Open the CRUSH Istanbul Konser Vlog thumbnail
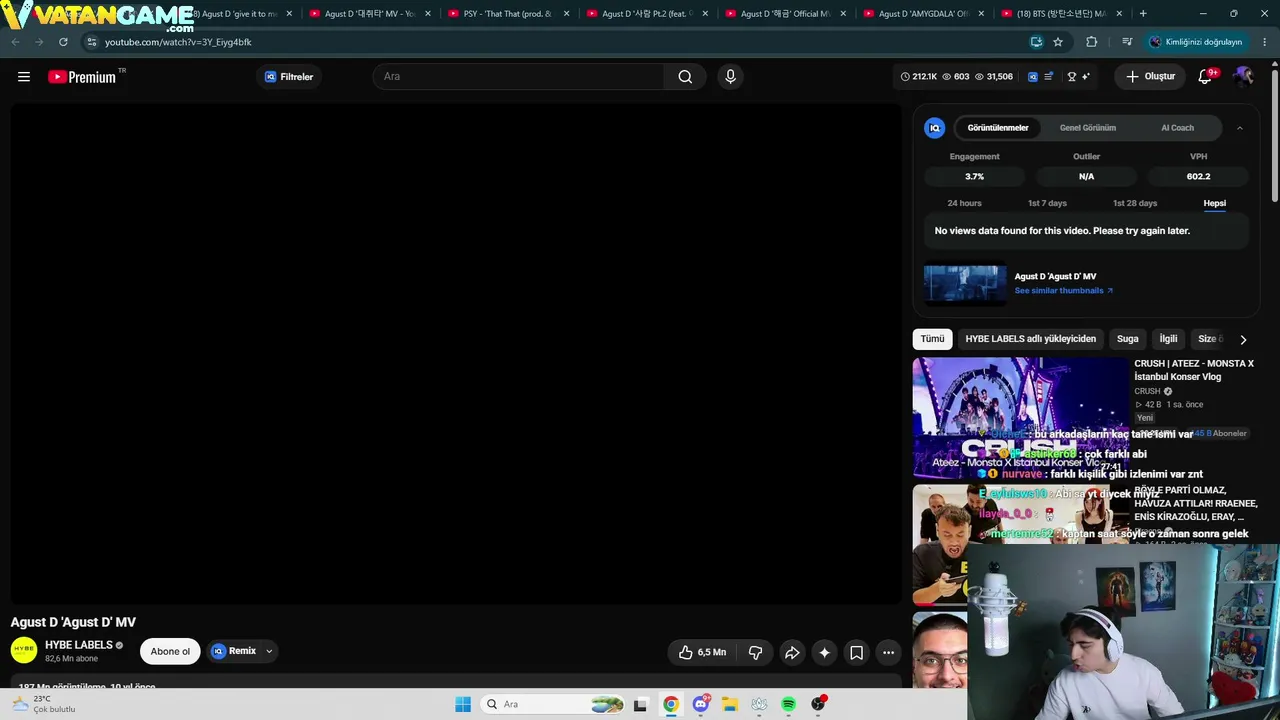Image resolution: width=1280 pixels, height=720 pixels. (1020, 418)
